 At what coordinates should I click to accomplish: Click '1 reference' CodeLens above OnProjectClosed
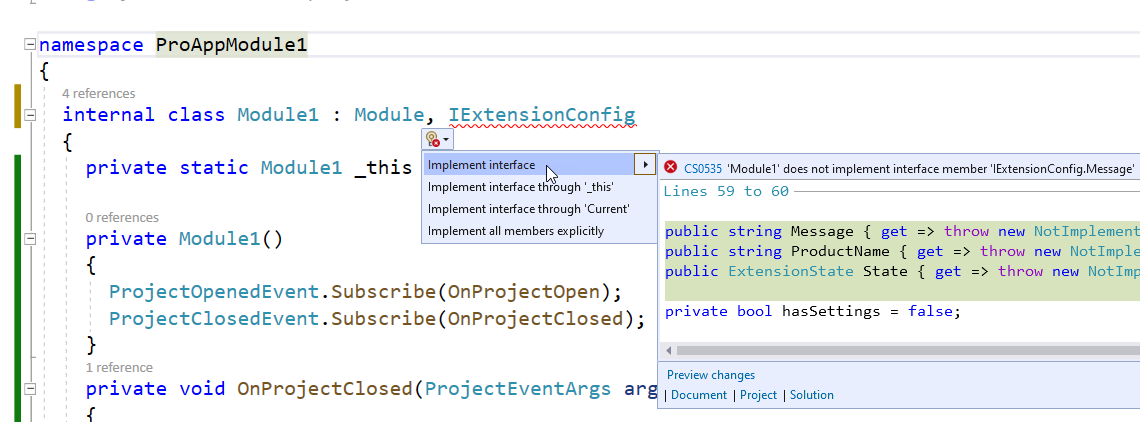pos(119,367)
